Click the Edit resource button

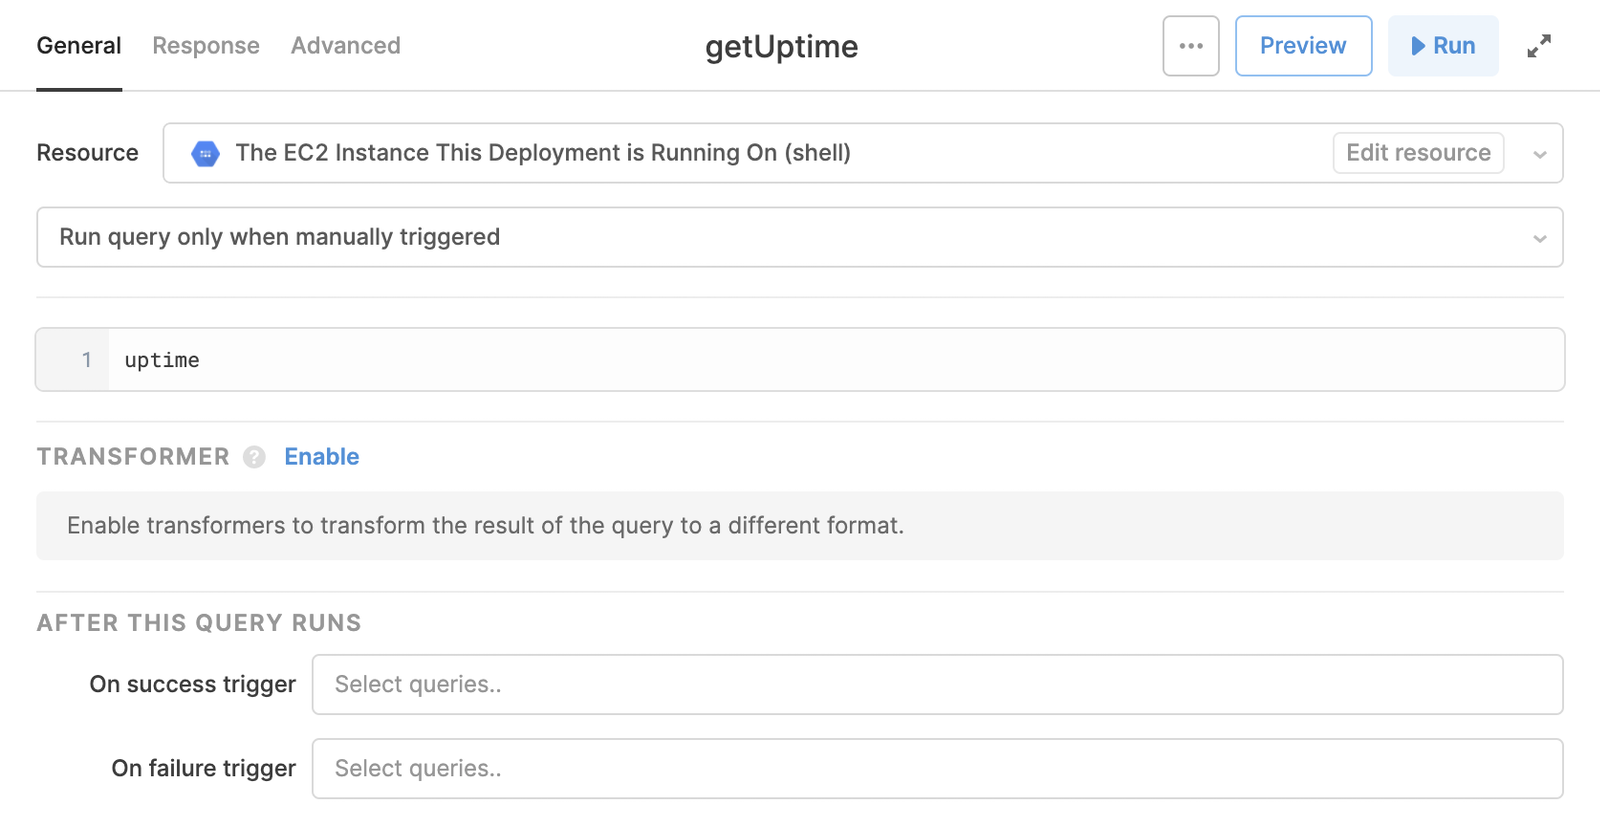[1418, 153]
